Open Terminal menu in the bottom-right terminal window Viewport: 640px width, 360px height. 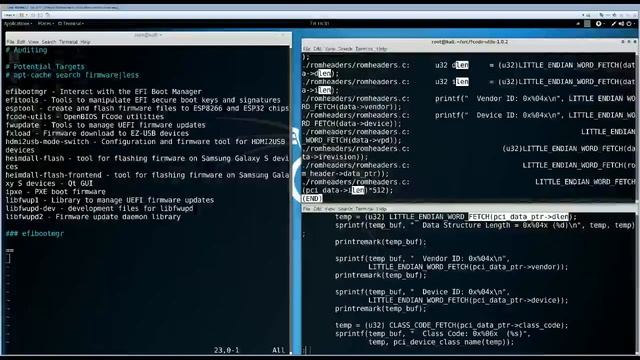[x=364, y=209]
